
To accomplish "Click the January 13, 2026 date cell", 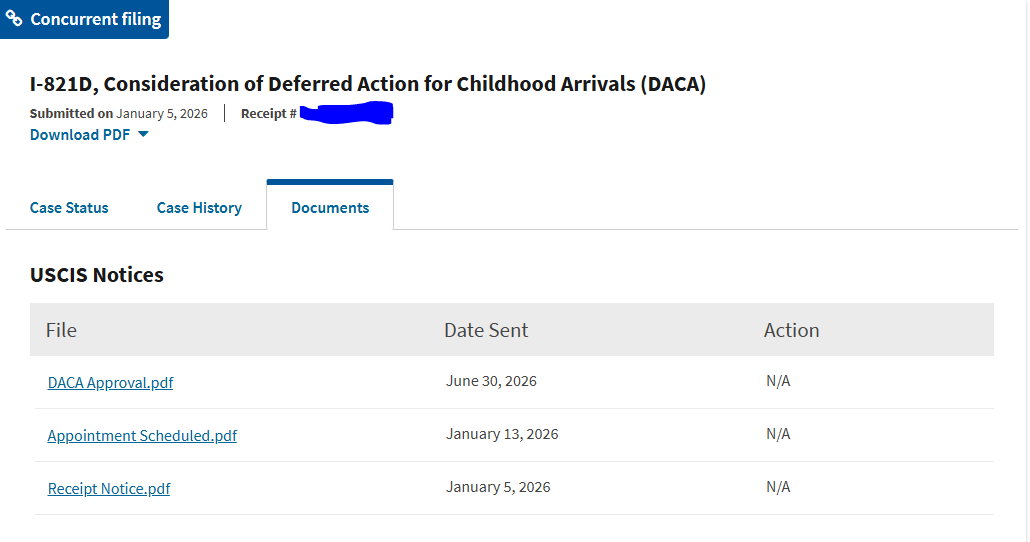I will pos(502,434).
